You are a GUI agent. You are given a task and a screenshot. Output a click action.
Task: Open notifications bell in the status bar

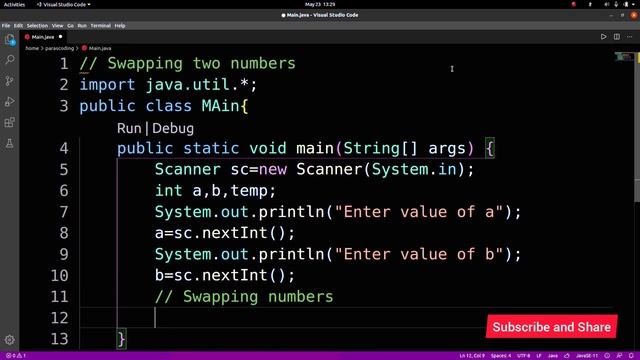click(631, 356)
